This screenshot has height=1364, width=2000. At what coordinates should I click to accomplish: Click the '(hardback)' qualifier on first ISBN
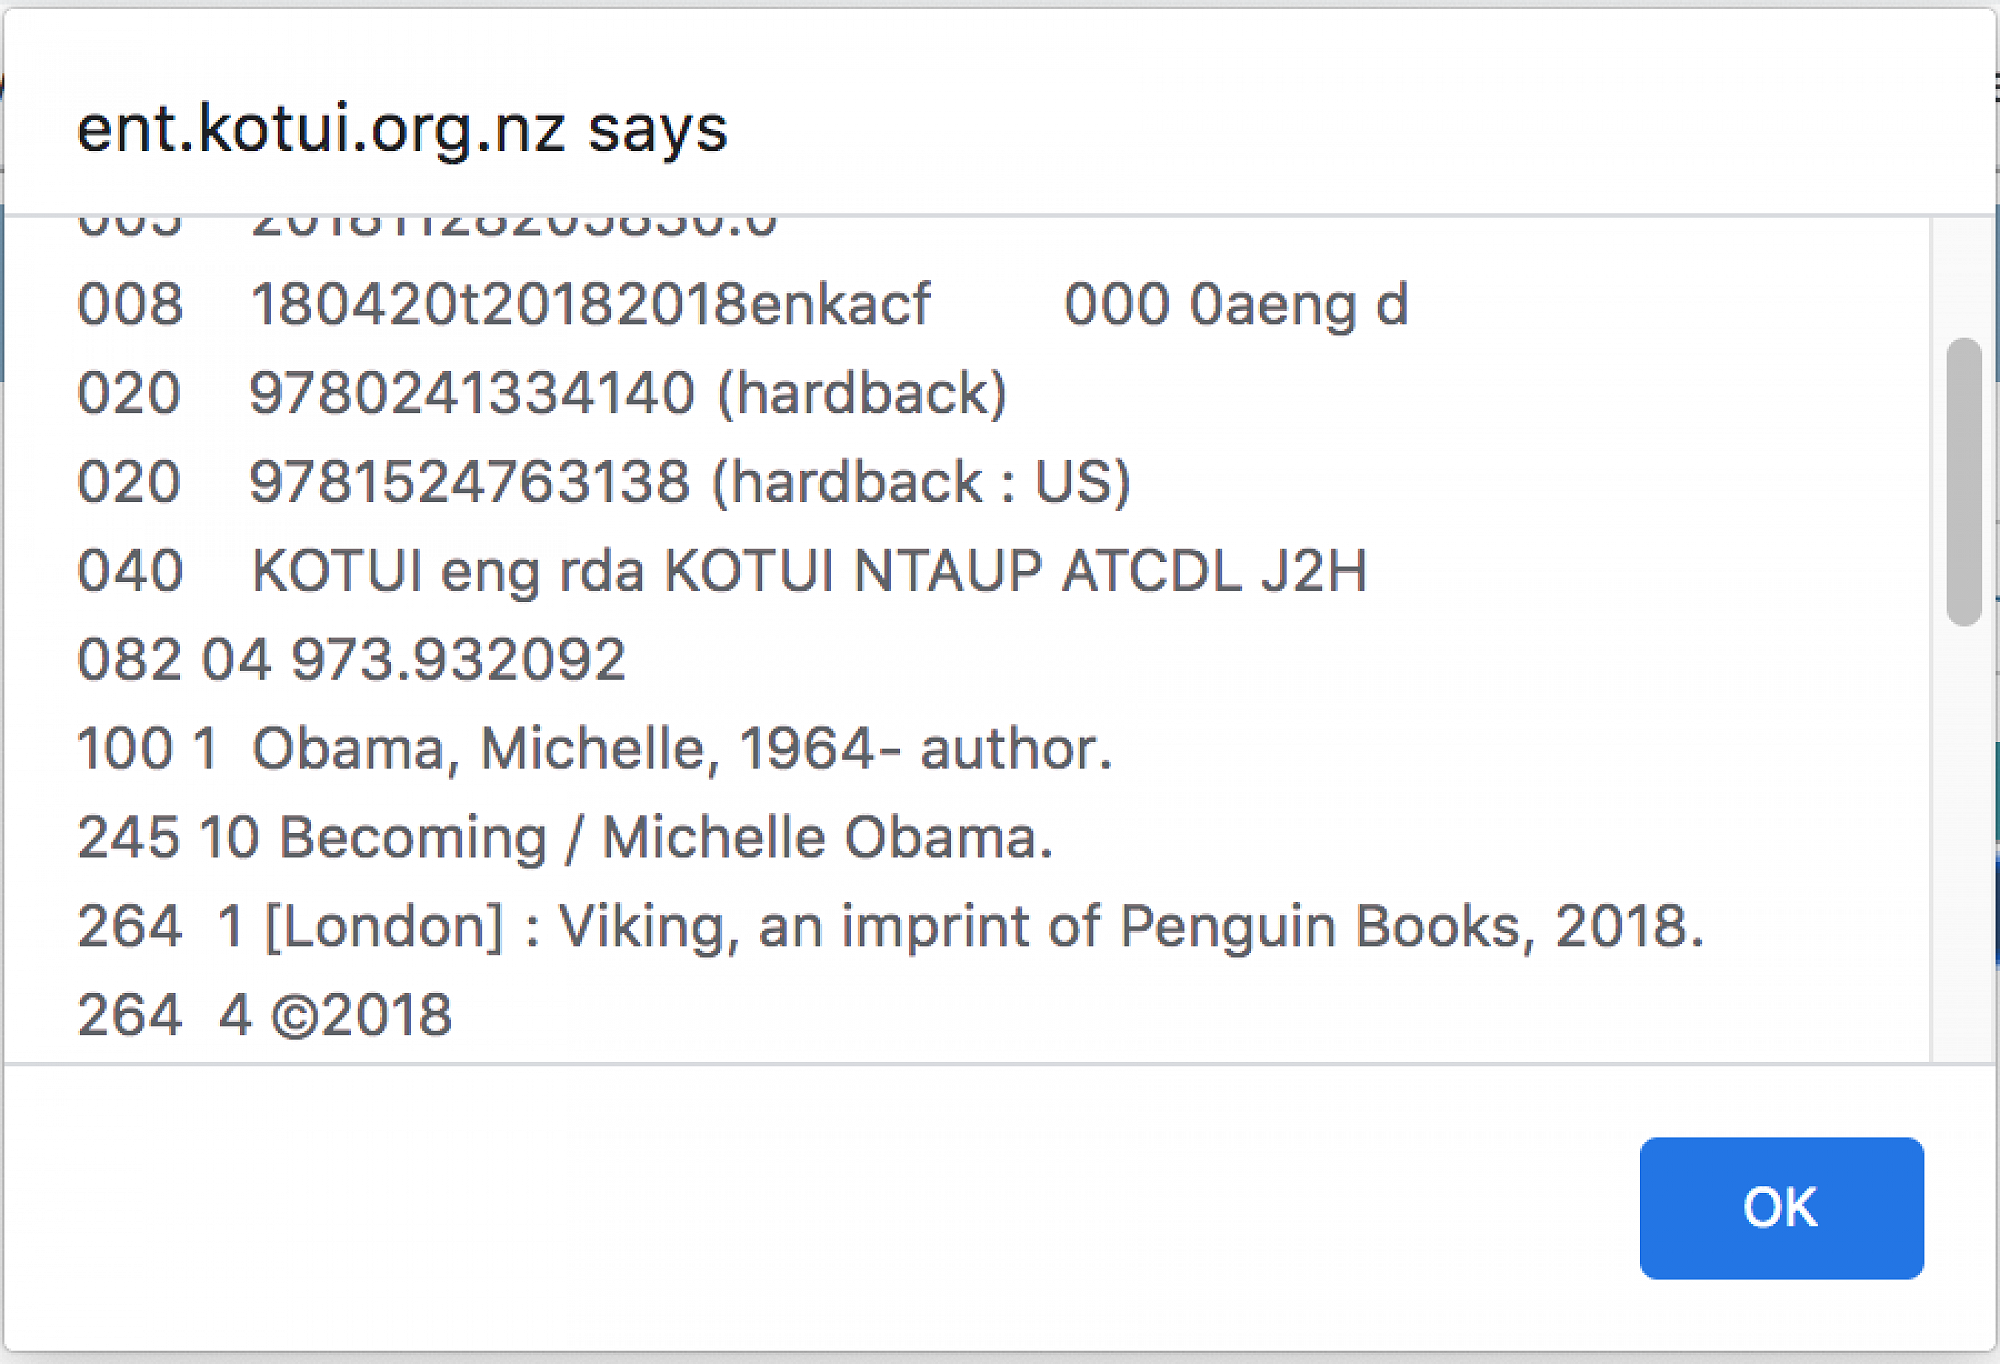862,392
